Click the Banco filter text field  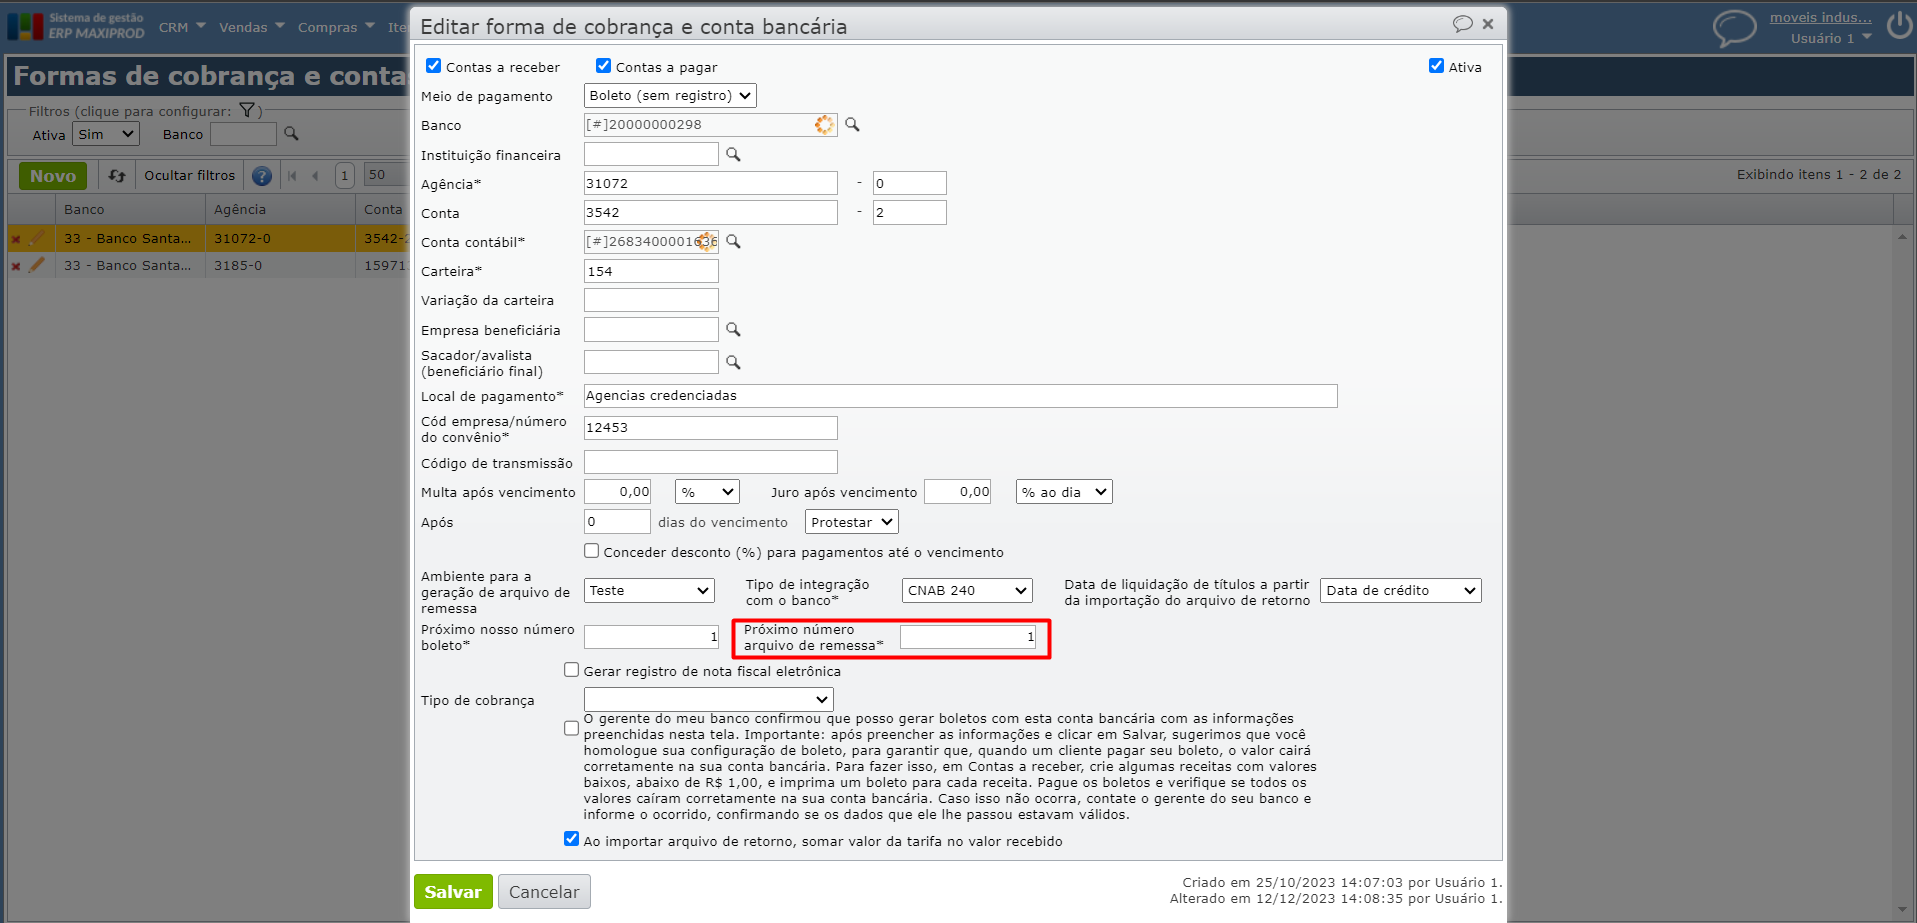pos(243,134)
